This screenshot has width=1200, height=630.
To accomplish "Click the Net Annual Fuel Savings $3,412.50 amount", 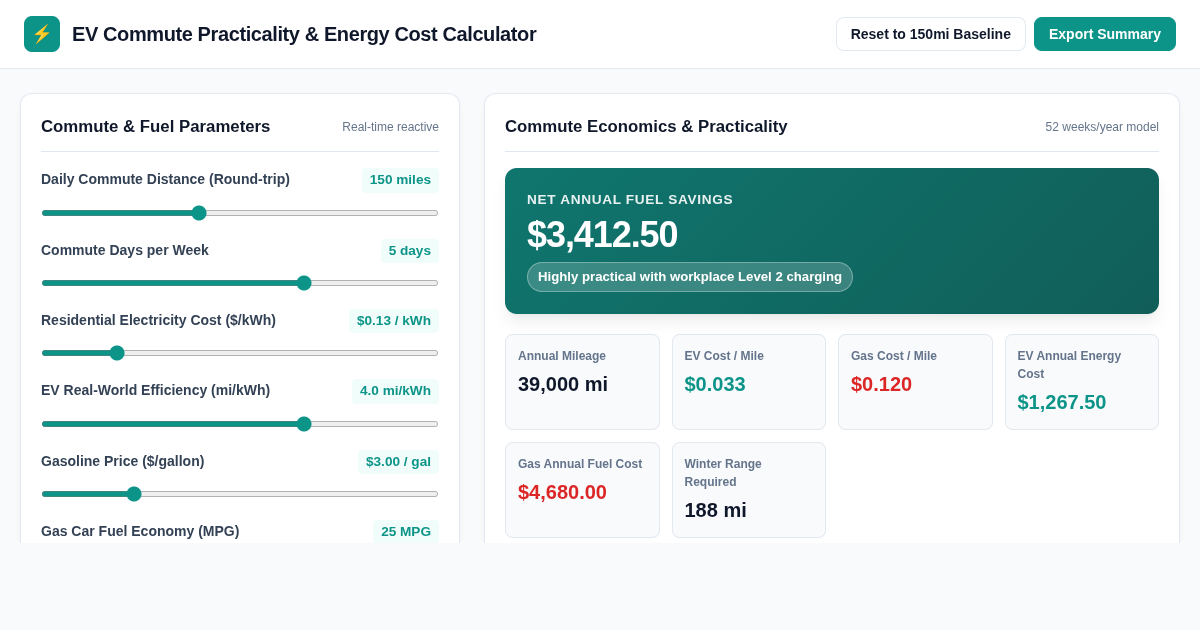I will [x=602, y=235].
